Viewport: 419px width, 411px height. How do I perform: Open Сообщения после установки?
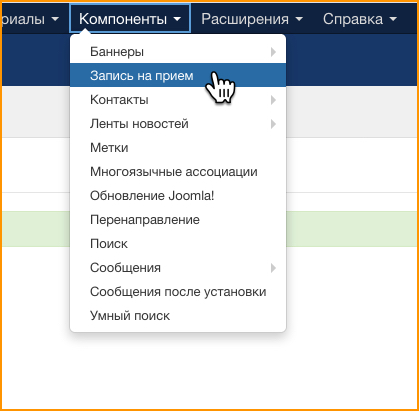pyautogui.click(x=178, y=292)
